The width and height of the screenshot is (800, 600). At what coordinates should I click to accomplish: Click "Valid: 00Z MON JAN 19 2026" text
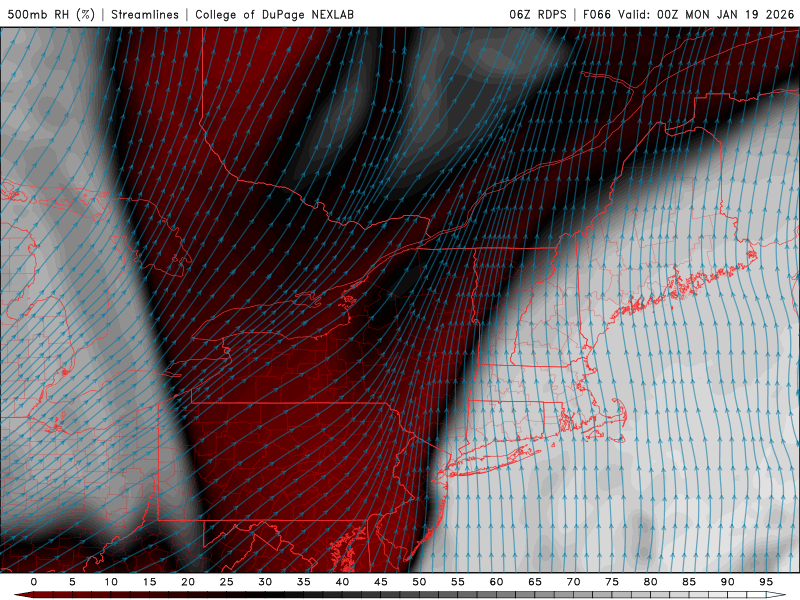706,14
